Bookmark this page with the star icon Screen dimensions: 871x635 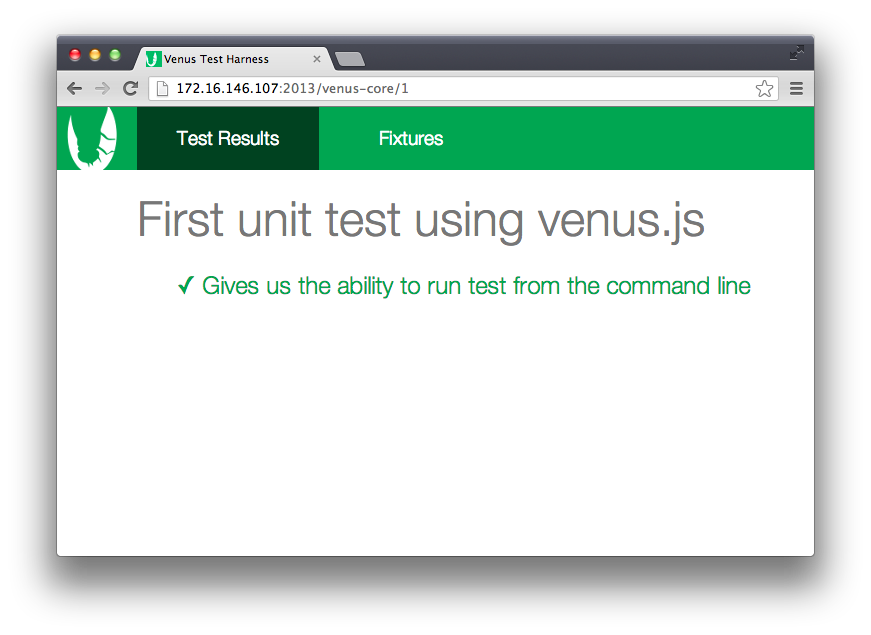pyautogui.click(x=764, y=88)
